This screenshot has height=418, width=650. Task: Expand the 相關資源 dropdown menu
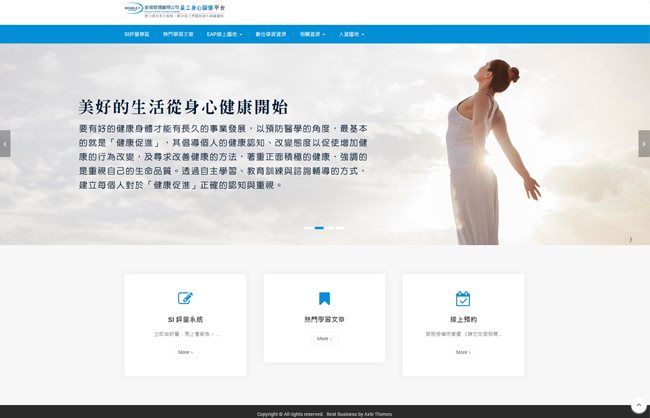[x=312, y=34]
